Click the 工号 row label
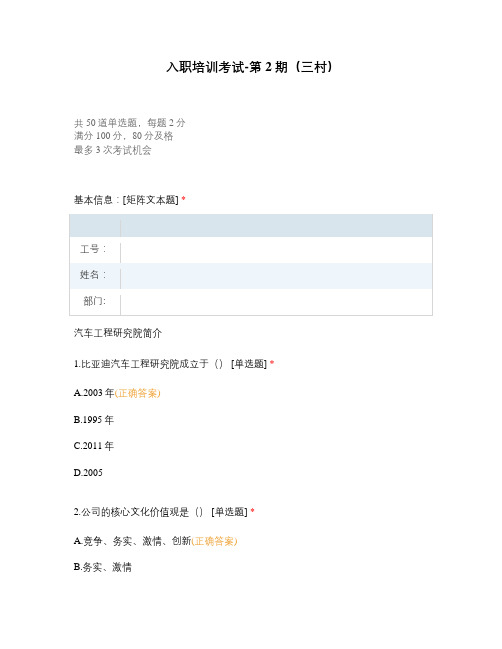 coord(93,249)
